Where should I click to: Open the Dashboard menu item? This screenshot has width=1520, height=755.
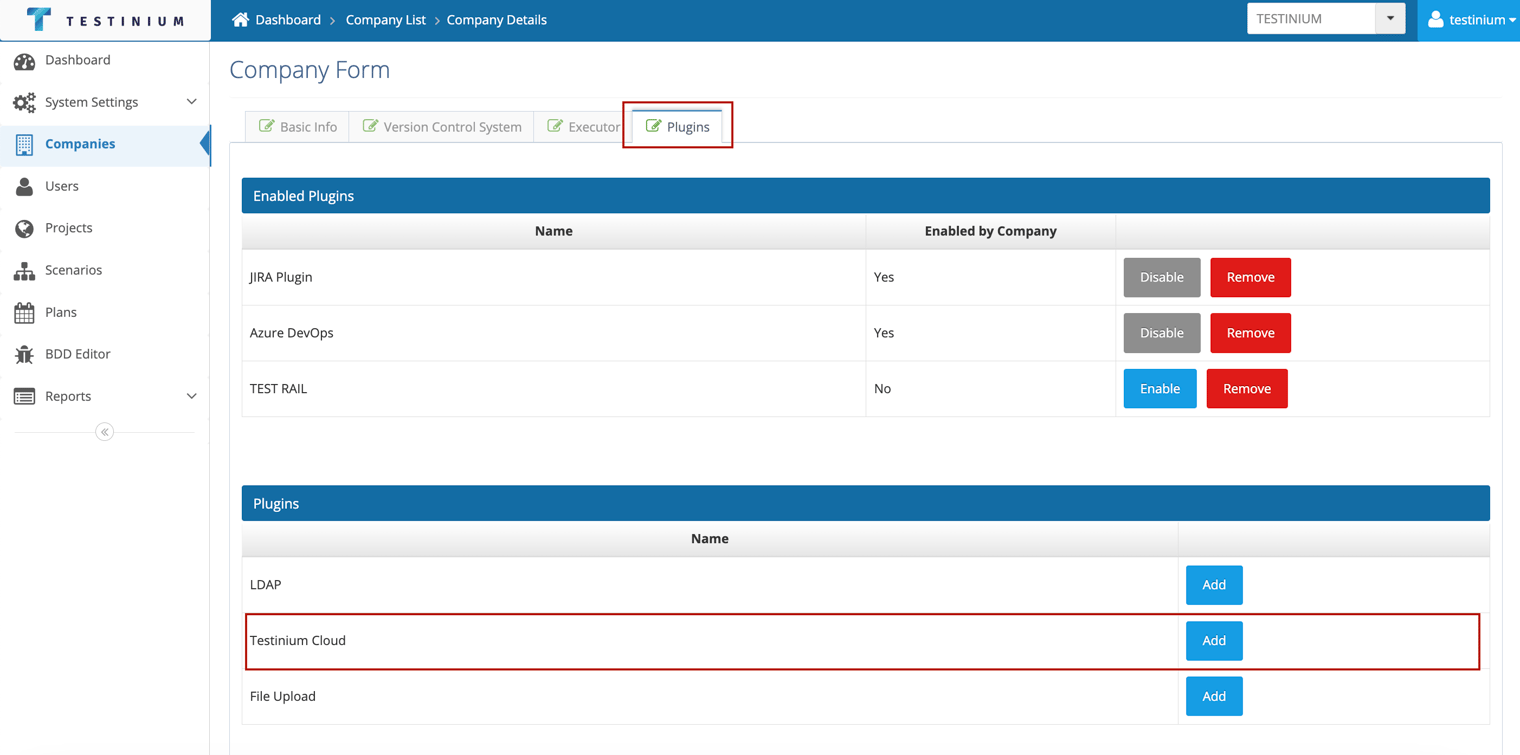105,60
